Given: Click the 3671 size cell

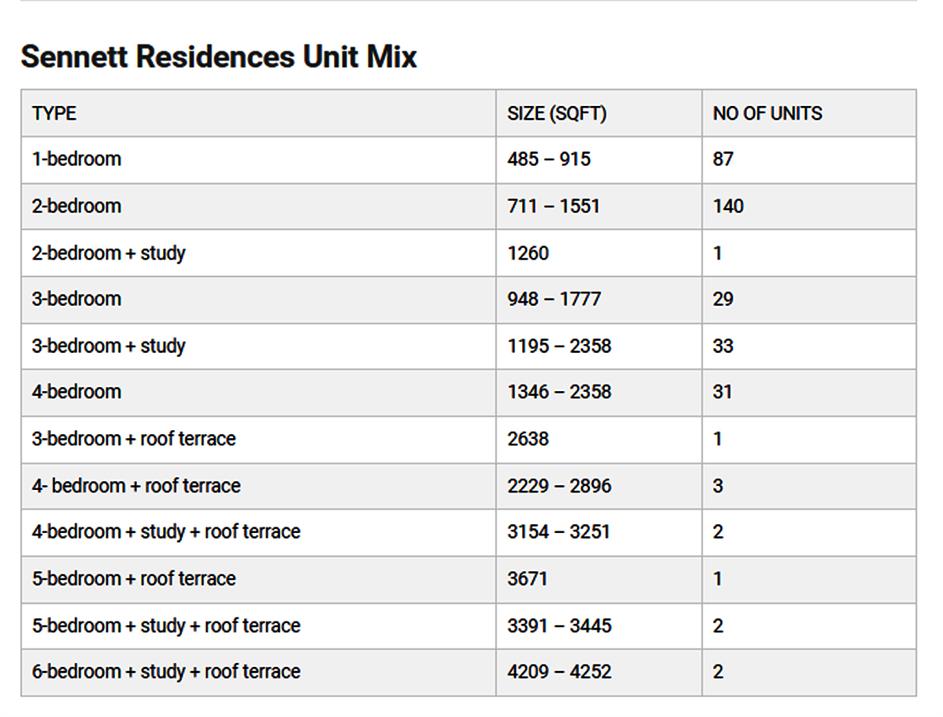Looking at the screenshot, I should coord(527,579).
